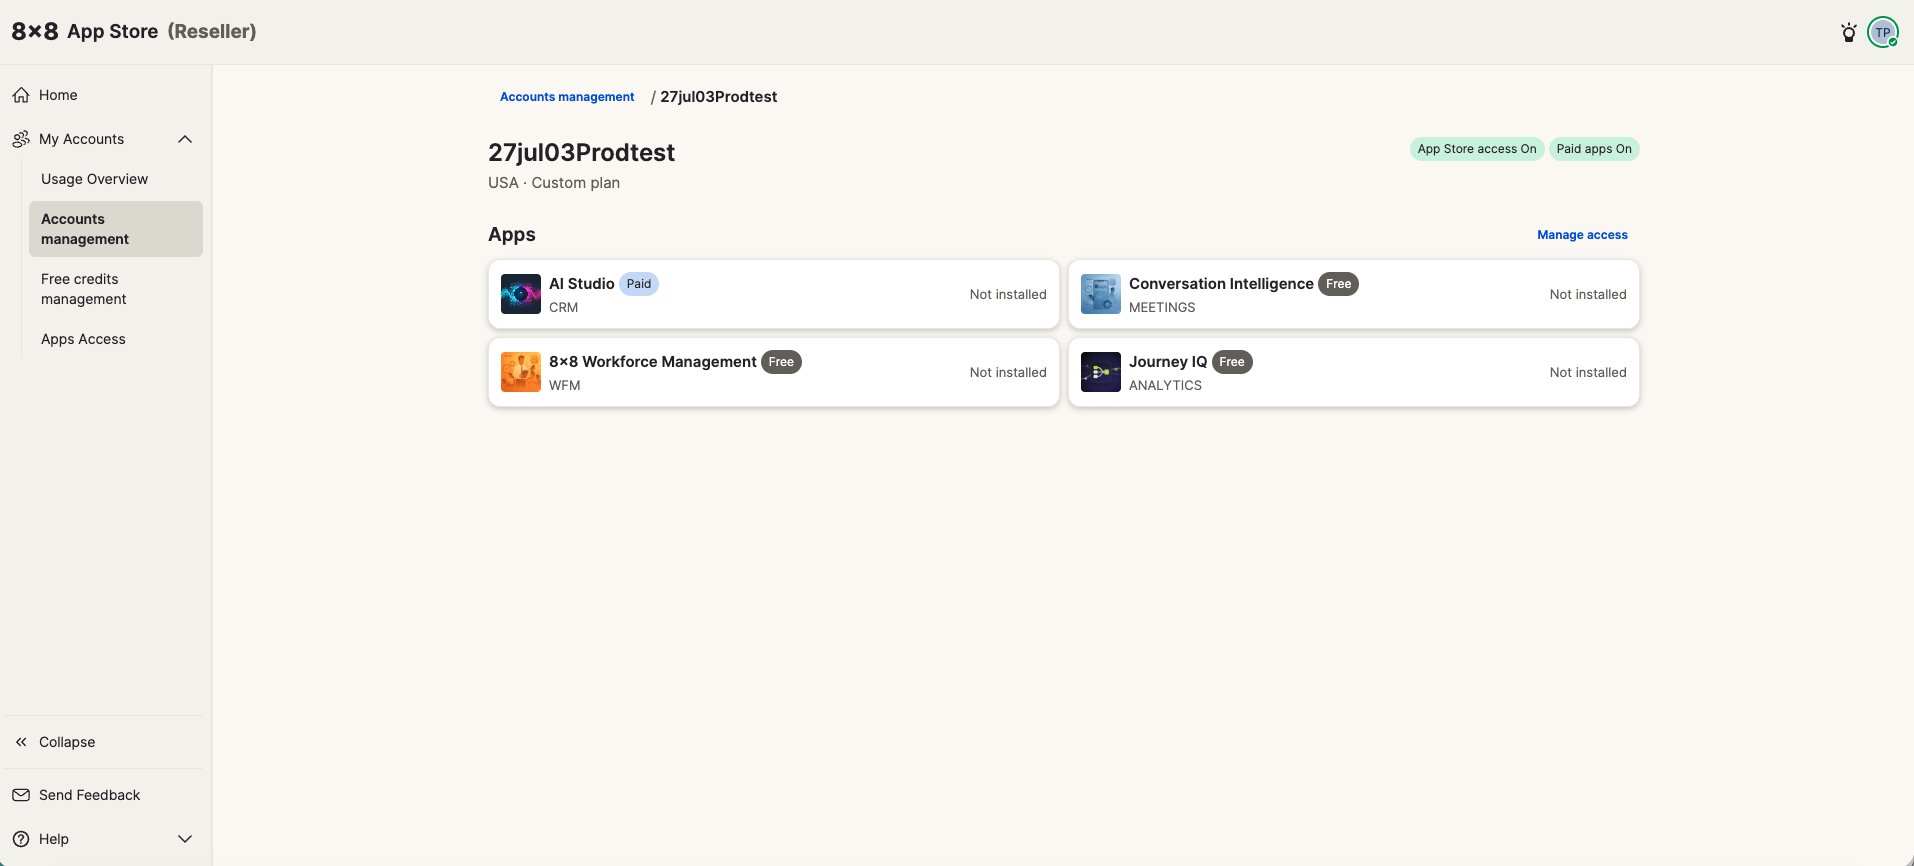Click the 27jul03Prodtest breadcrumb text
1914x866 pixels.
(x=718, y=97)
